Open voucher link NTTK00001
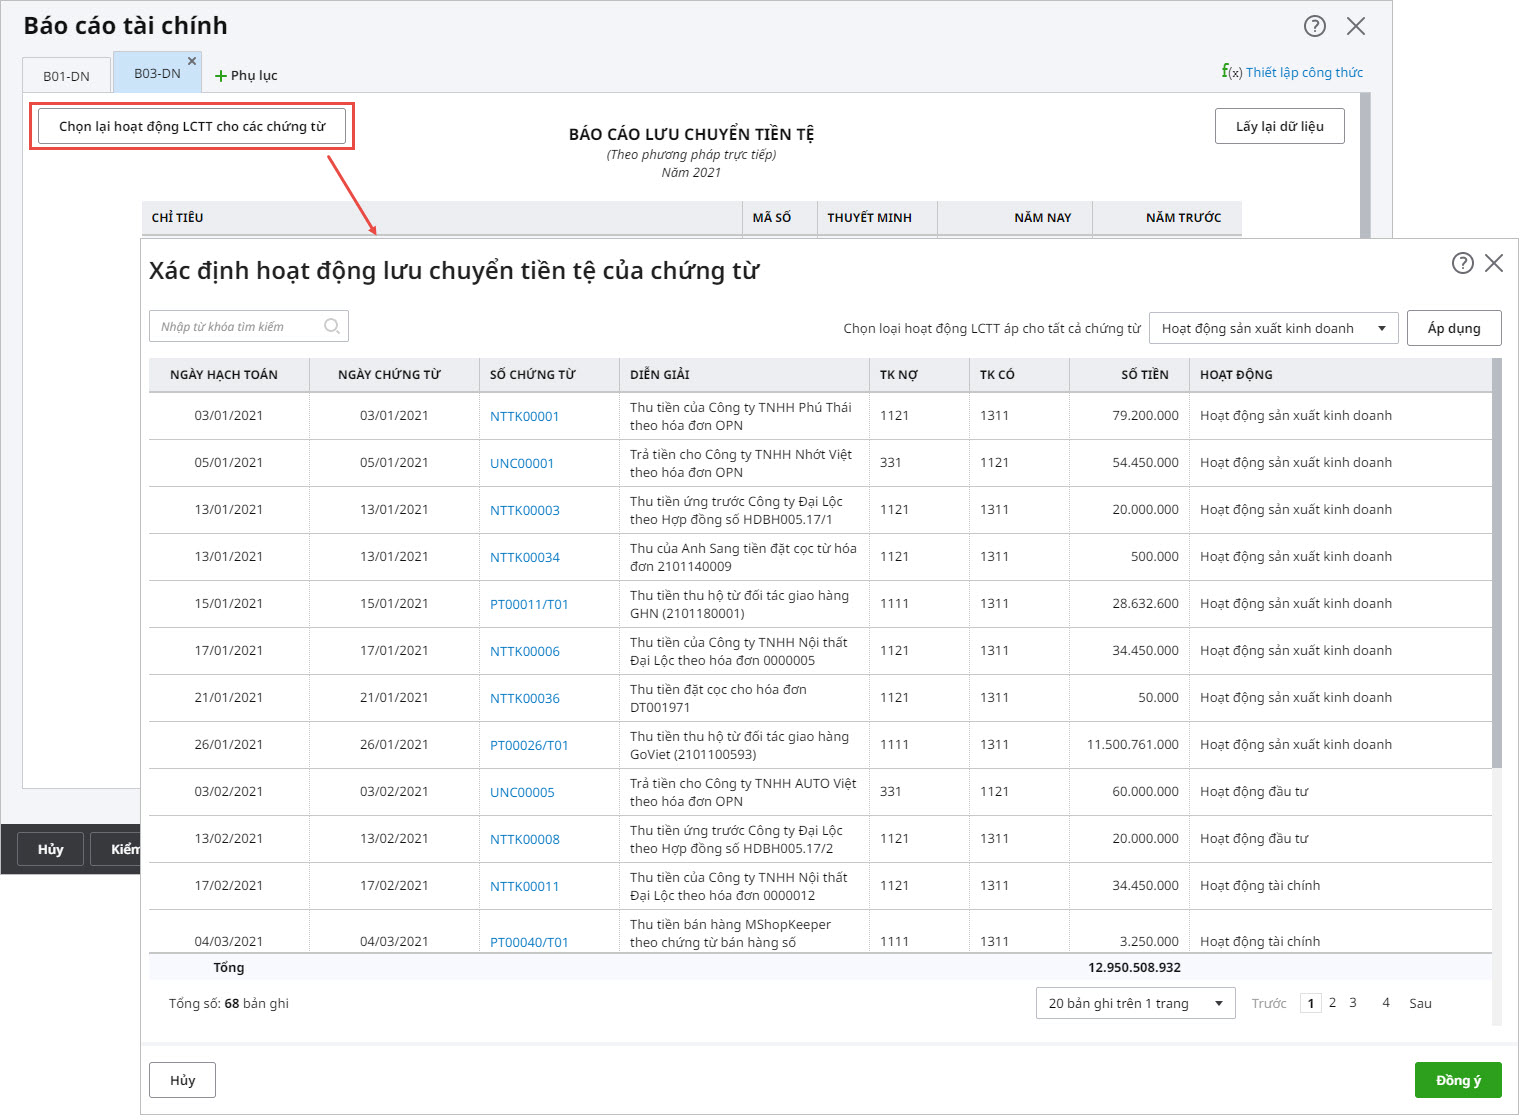Image resolution: width=1523 pixels, height=1120 pixels. click(x=524, y=416)
